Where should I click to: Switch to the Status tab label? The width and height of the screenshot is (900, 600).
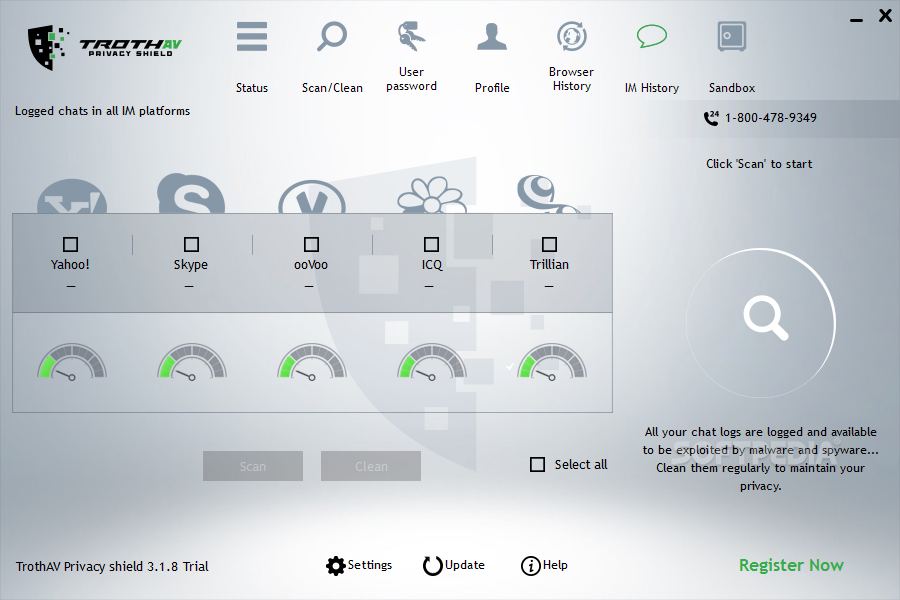[x=251, y=88]
